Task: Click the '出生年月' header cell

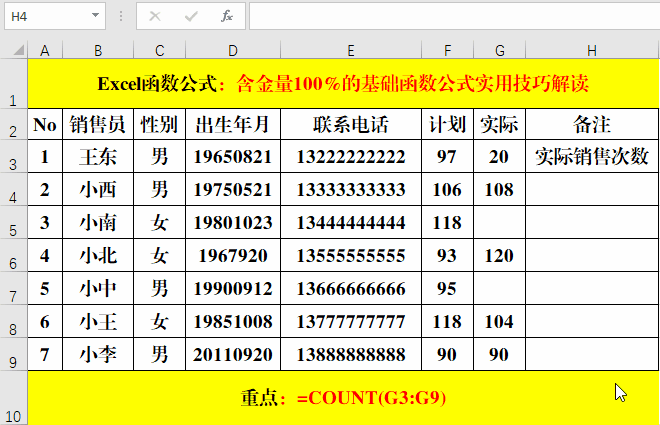Action: click(x=233, y=124)
